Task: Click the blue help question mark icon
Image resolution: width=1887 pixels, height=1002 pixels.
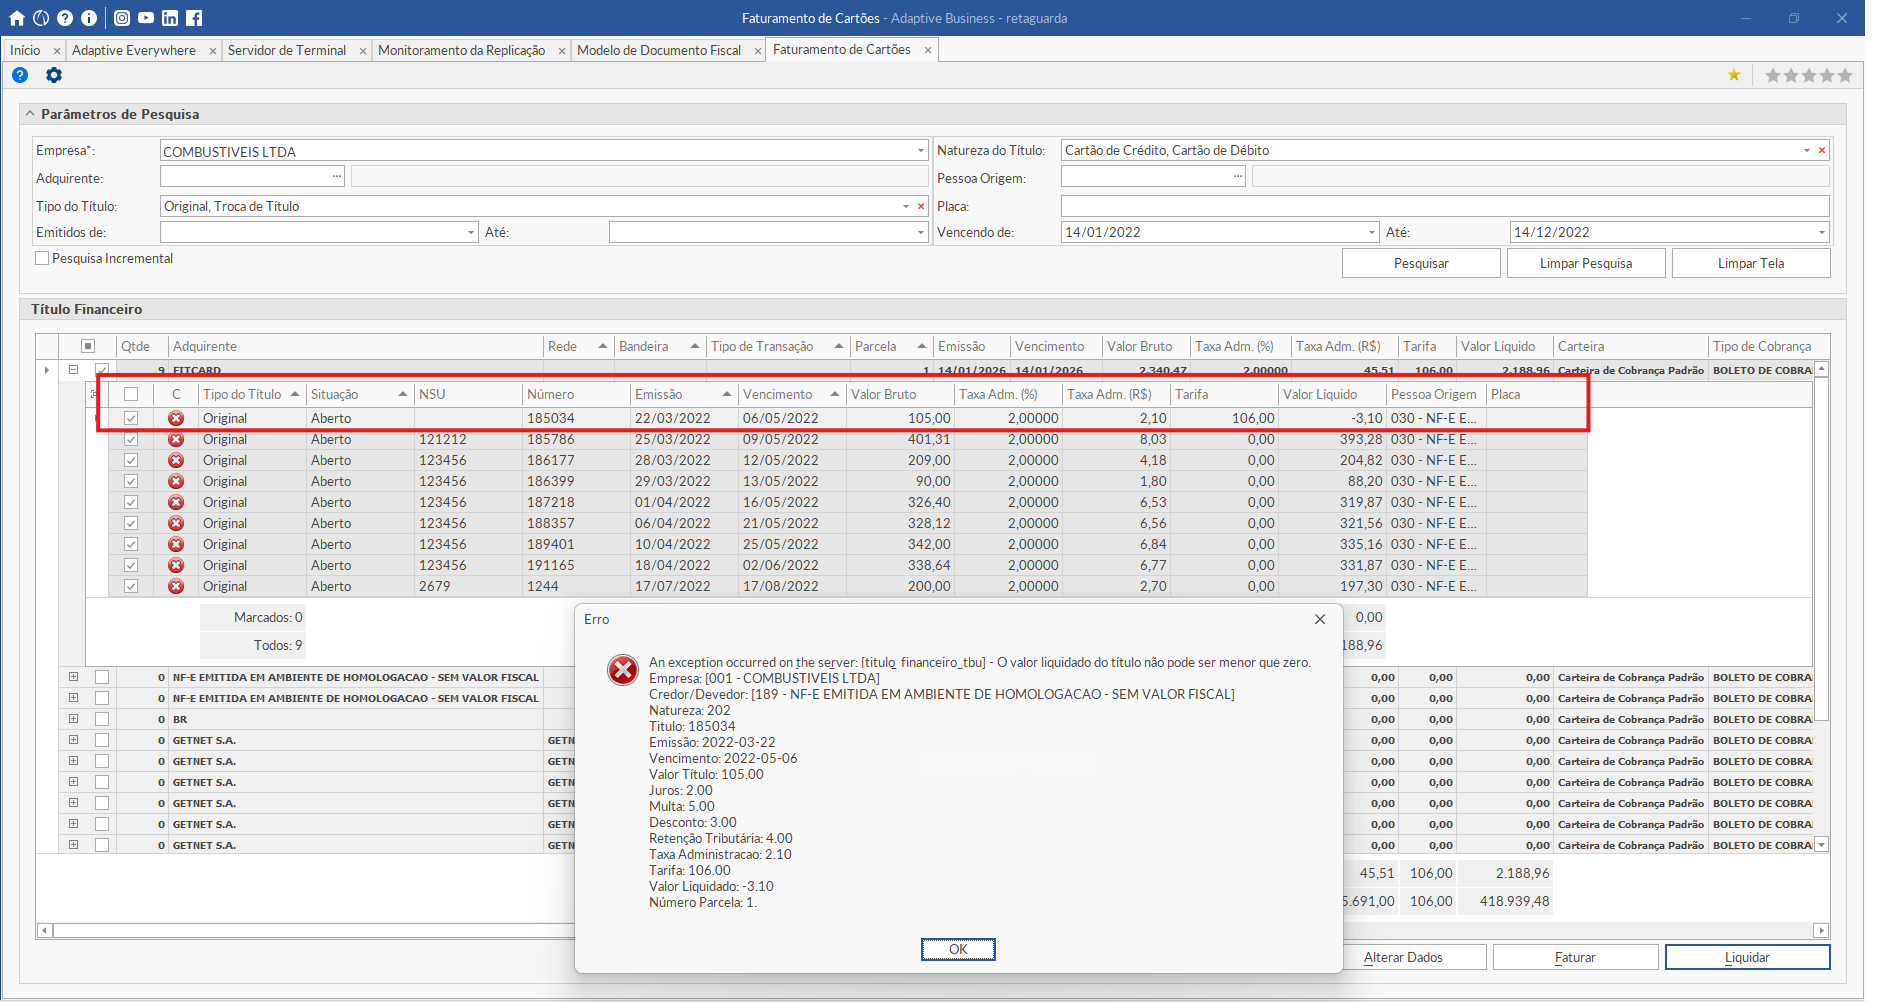Action: click(20, 75)
